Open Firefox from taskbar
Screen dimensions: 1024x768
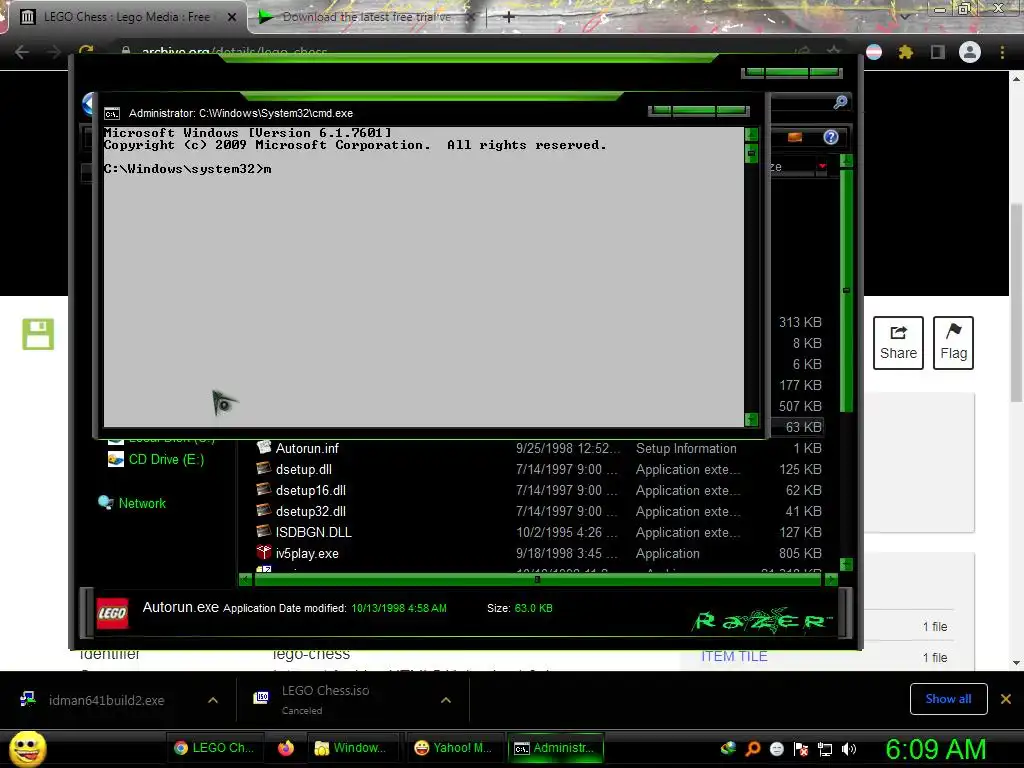tap(285, 748)
